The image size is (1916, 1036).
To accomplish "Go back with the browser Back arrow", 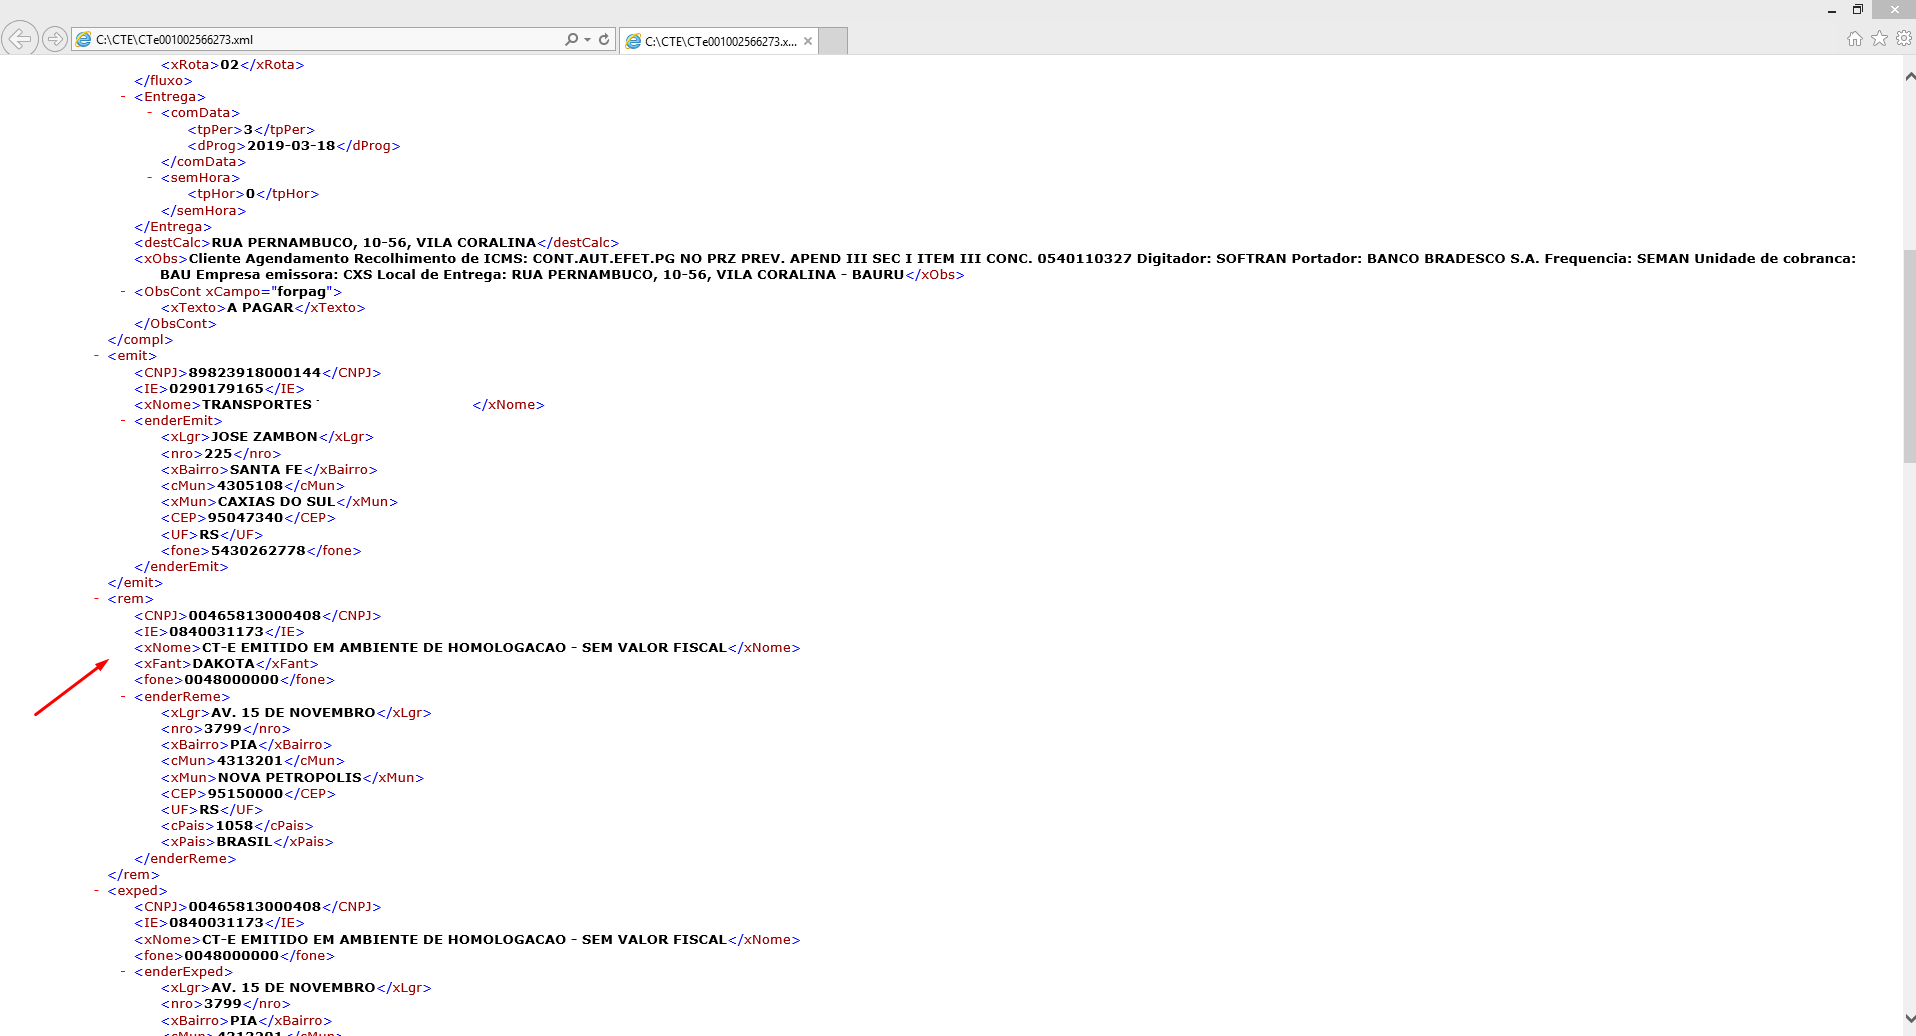I will [20, 39].
